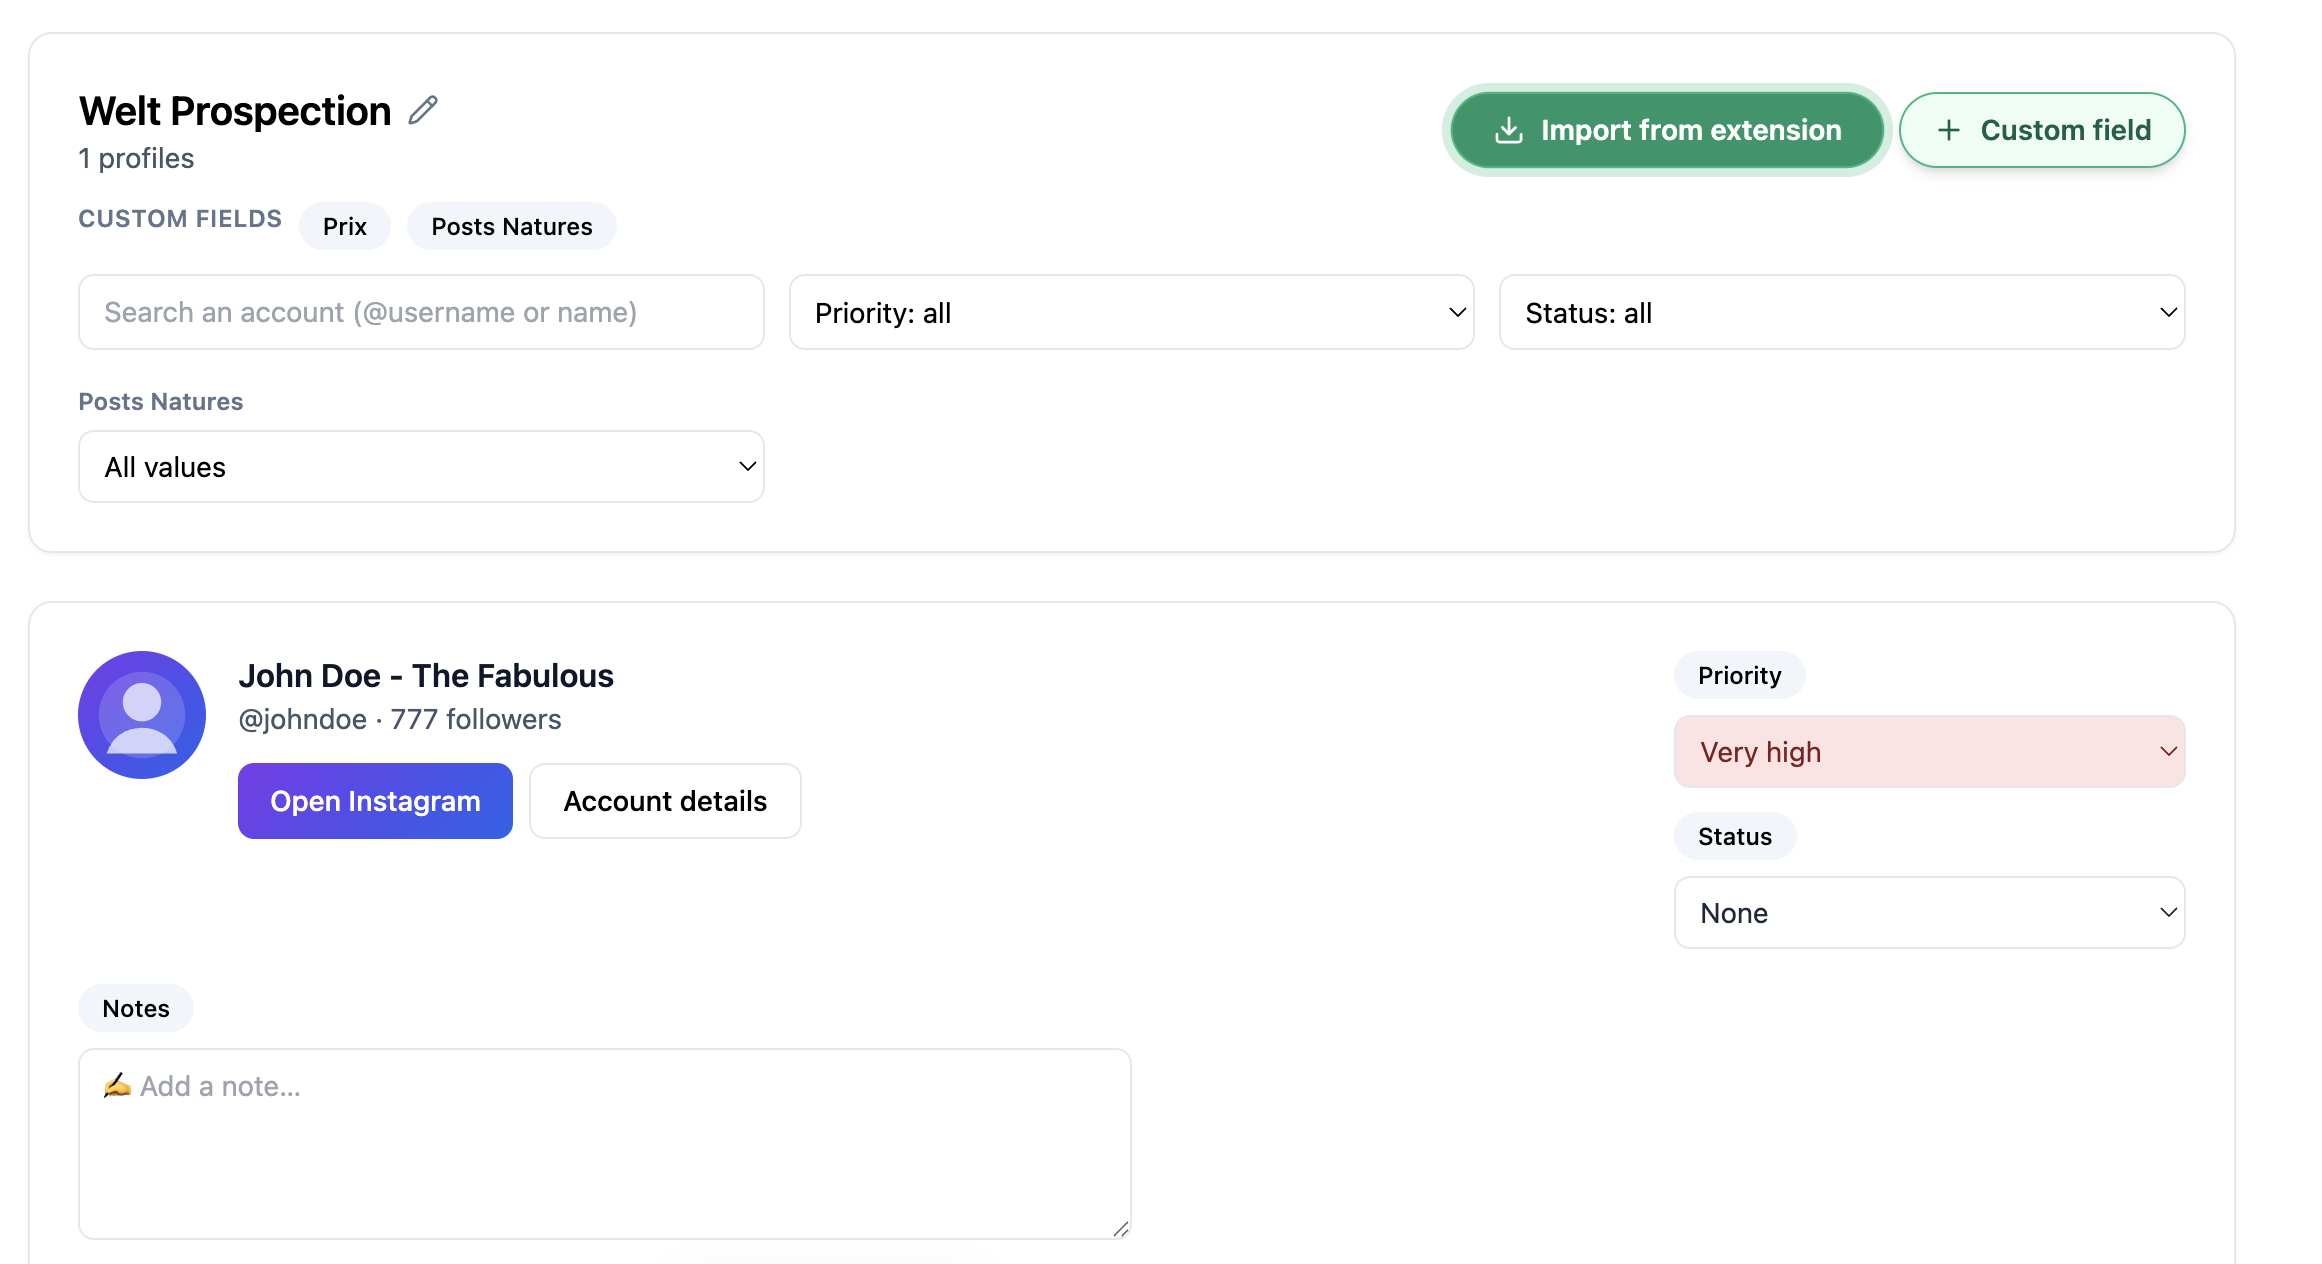The image size is (2322, 1264).
Task: Open the profile Status None dropdown
Action: [1928, 913]
